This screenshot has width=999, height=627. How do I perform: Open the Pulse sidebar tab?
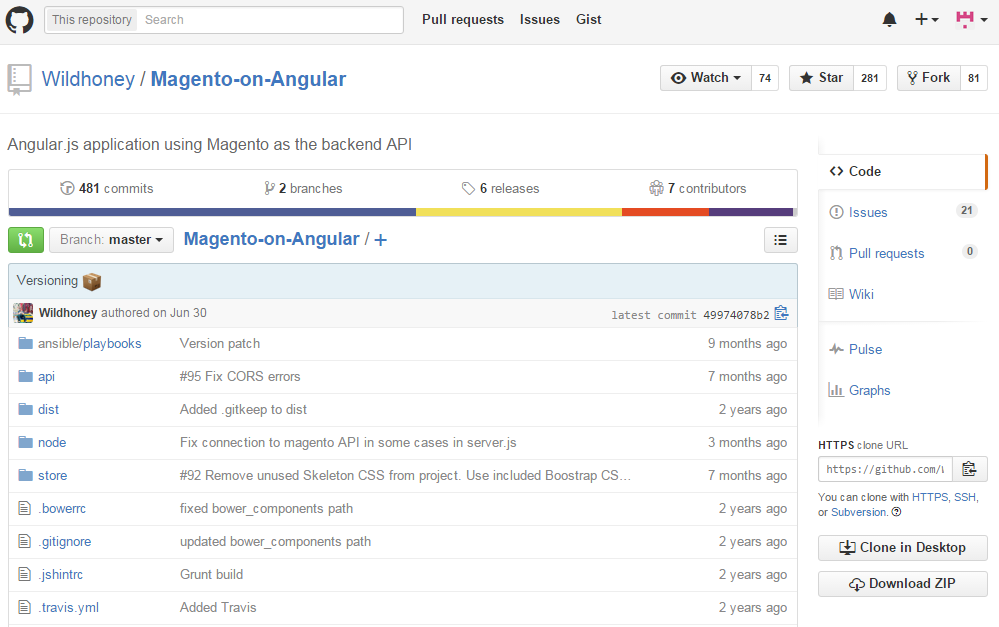[x=902, y=349]
